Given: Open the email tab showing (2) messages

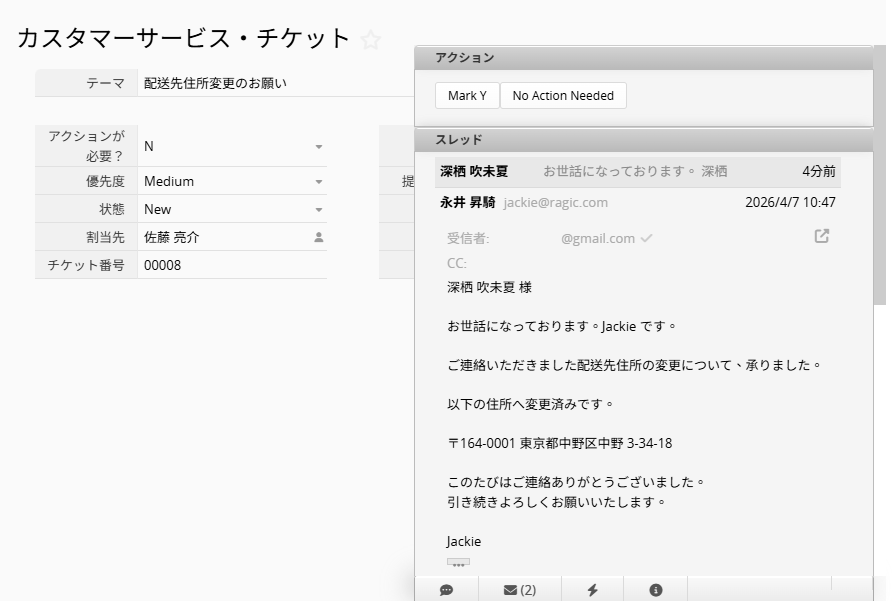Looking at the screenshot, I should 520,590.
